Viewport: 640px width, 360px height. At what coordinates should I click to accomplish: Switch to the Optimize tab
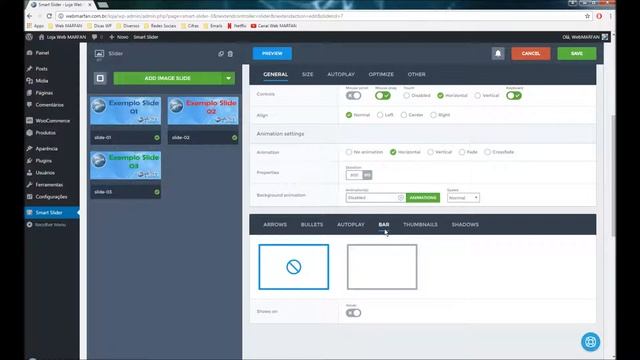pos(381,74)
